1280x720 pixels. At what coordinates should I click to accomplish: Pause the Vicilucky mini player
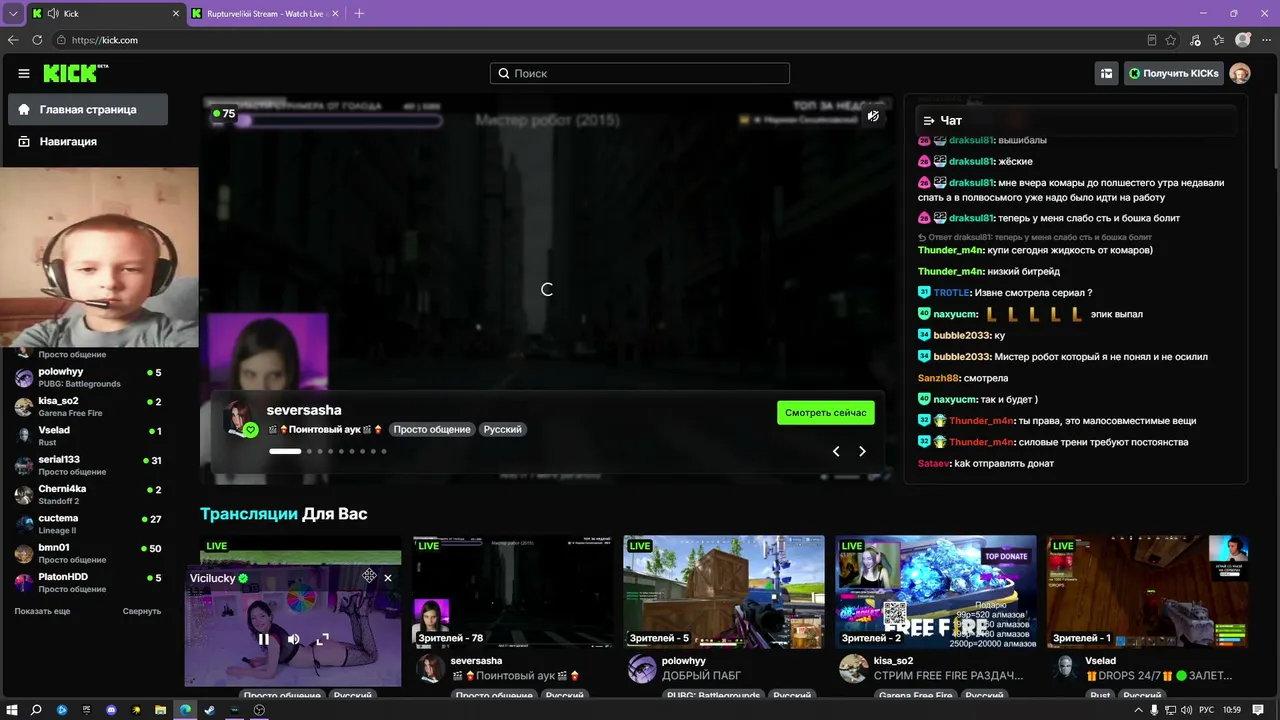(x=264, y=639)
